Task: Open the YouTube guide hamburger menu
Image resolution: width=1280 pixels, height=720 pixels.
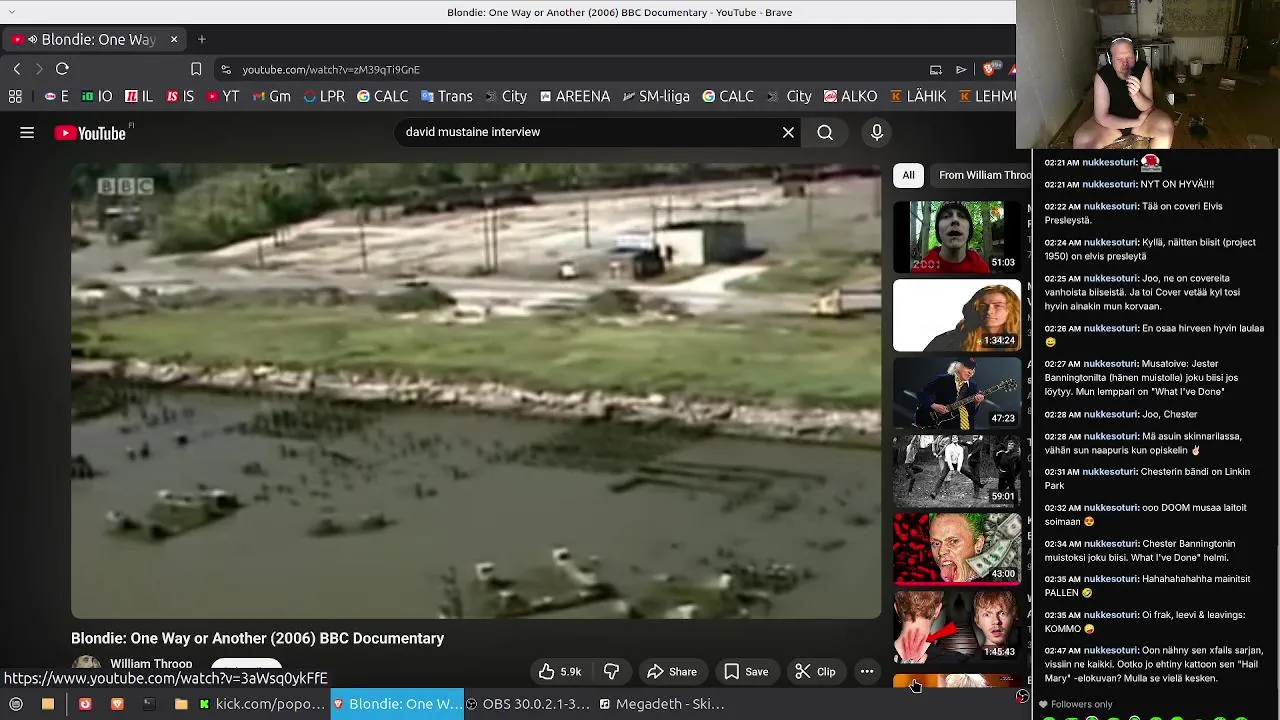Action: point(27,133)
